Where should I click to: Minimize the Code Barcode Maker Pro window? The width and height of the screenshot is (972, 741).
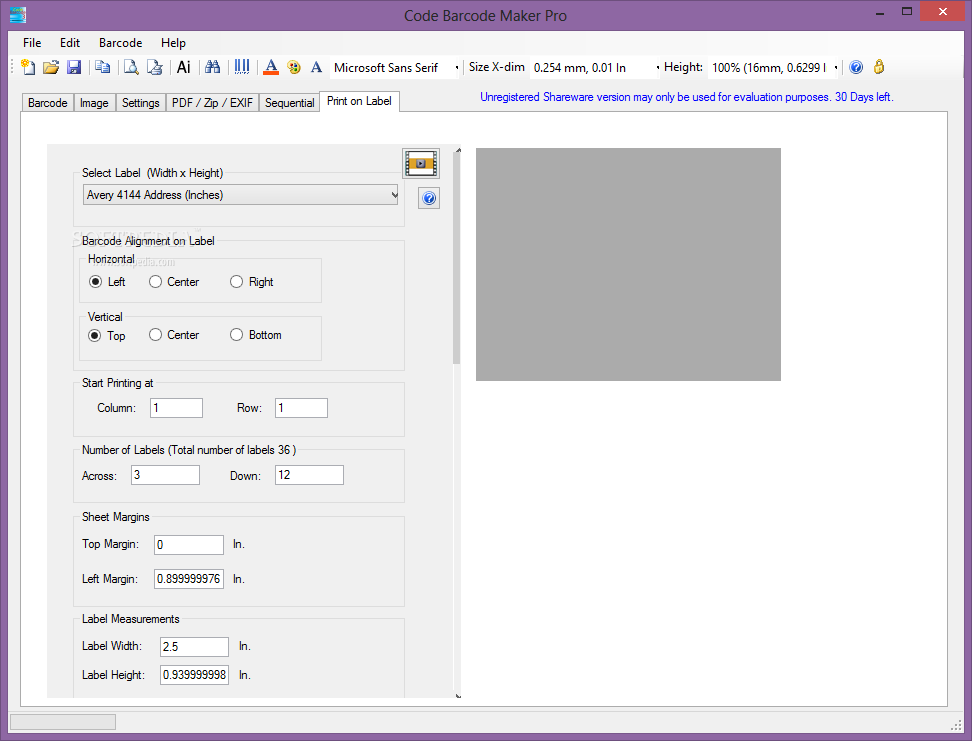click(x=880, y=12)
